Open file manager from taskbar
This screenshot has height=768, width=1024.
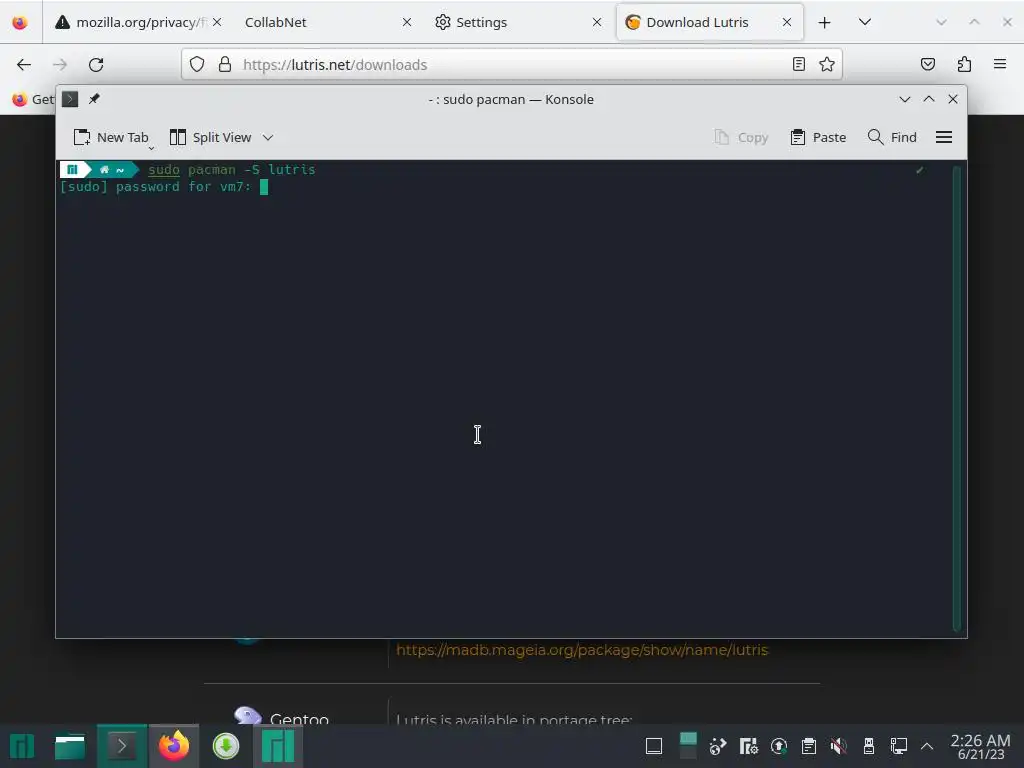pyautogui.click(x=70, y=746)
